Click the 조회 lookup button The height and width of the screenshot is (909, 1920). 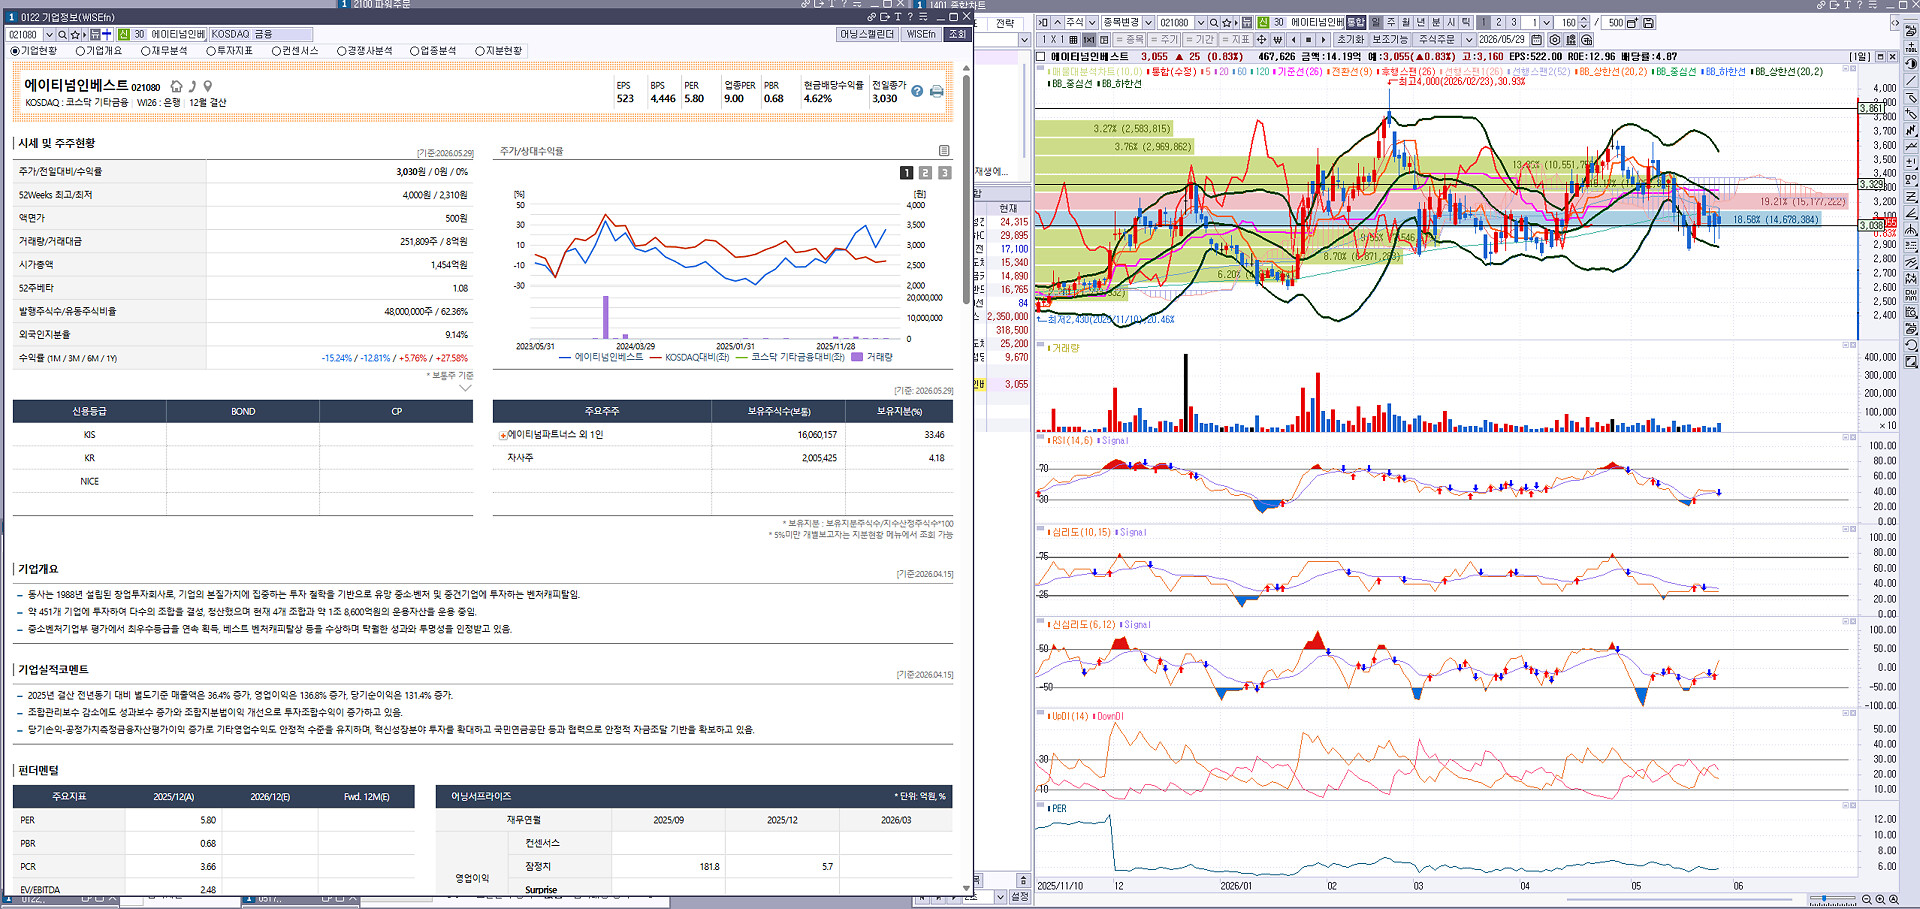point(957,34)
